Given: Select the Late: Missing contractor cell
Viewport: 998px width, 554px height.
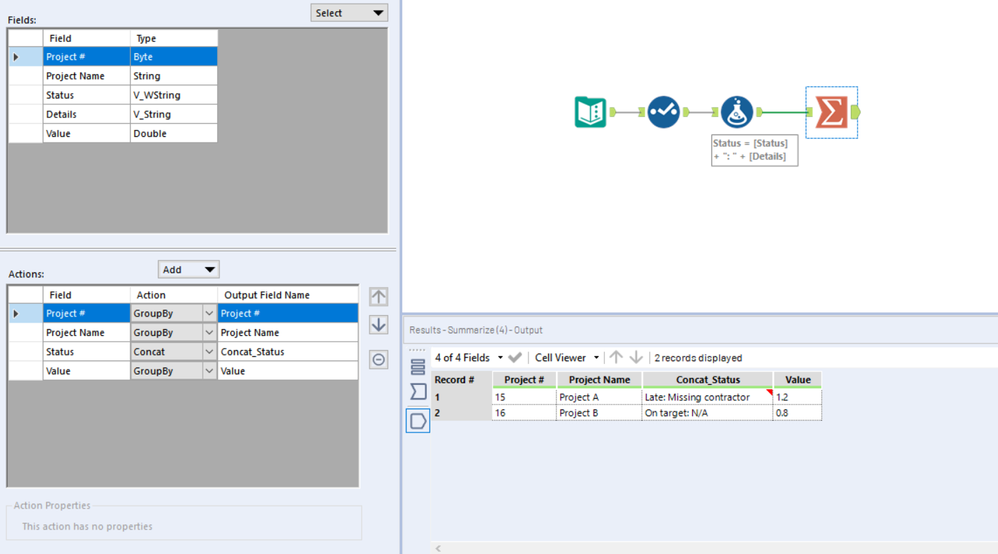Looking at the screenshot, I should pos(708,397).
